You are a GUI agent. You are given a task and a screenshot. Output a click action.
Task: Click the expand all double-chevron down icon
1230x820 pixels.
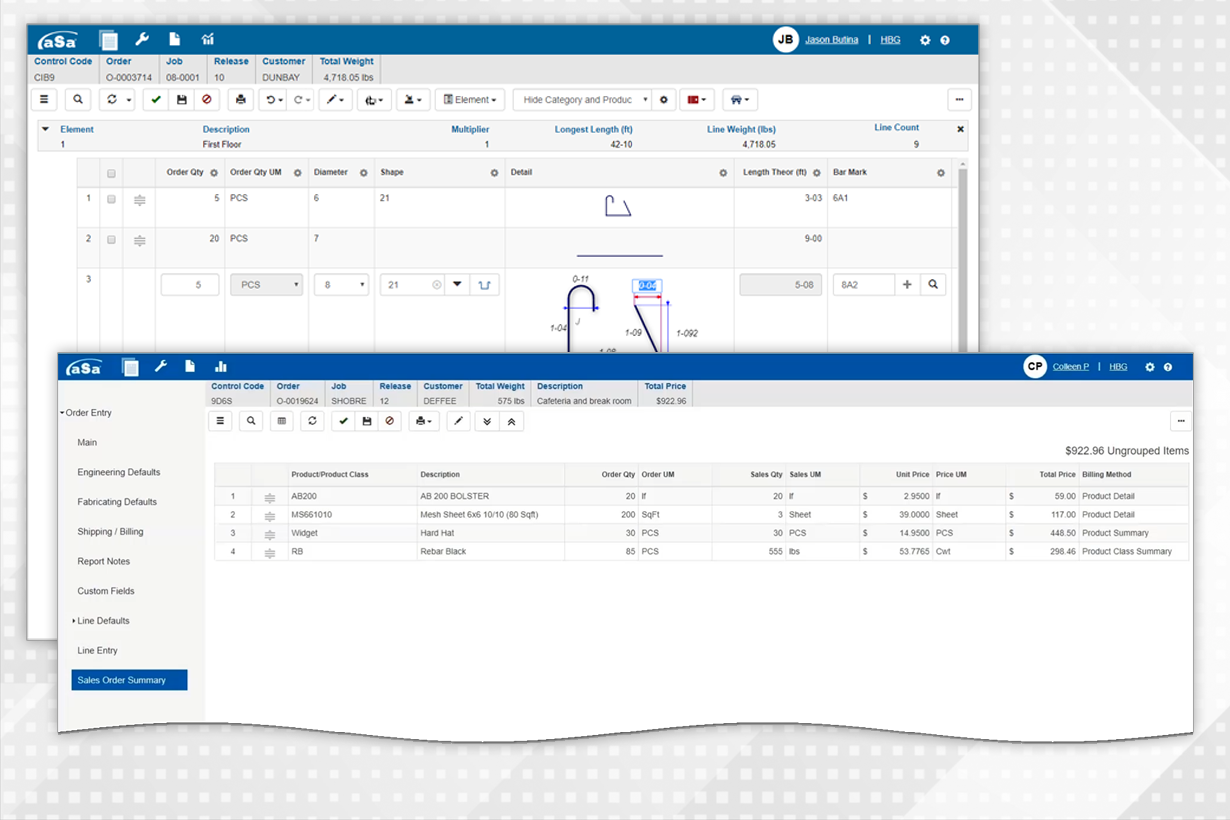tap(487, 421)
